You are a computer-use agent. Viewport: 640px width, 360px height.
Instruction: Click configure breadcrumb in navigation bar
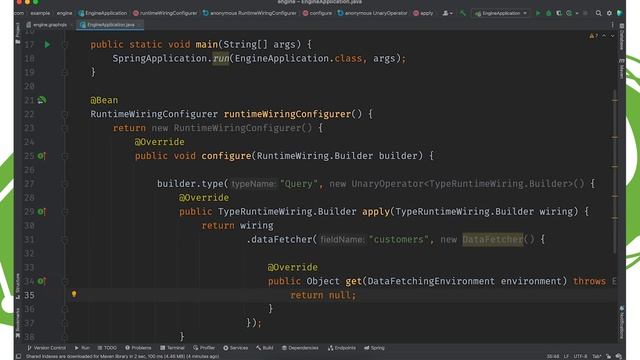(x=317, y=13)
